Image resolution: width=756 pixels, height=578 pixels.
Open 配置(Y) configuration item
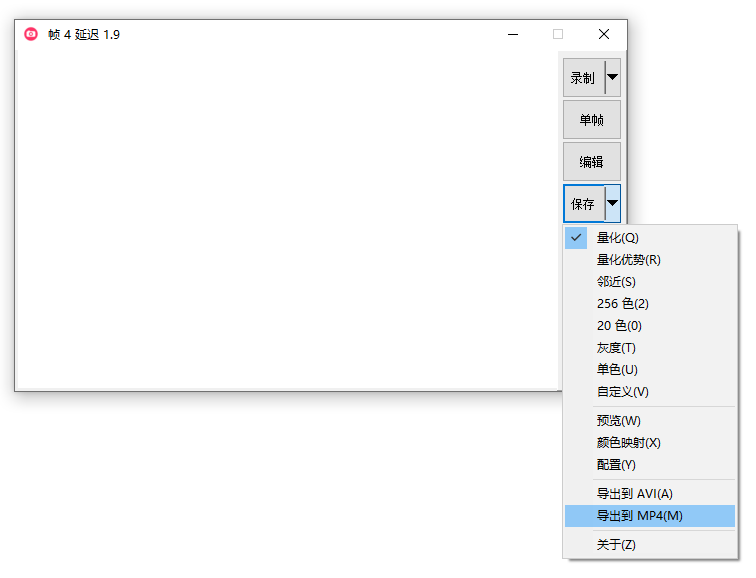[616, 465]
